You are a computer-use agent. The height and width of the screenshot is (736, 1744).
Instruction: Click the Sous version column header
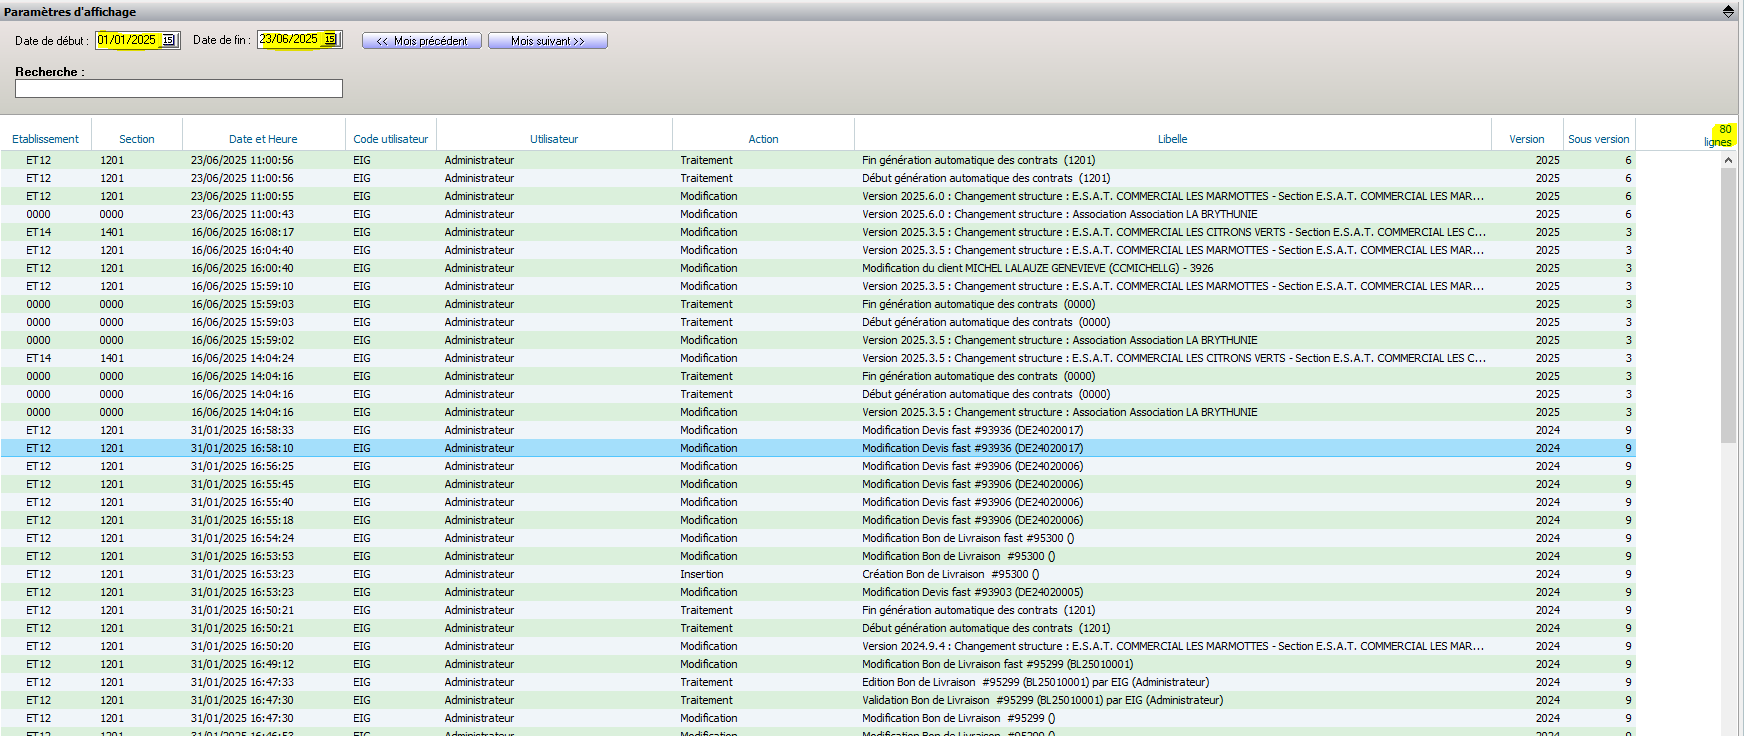coord(1598,139)
